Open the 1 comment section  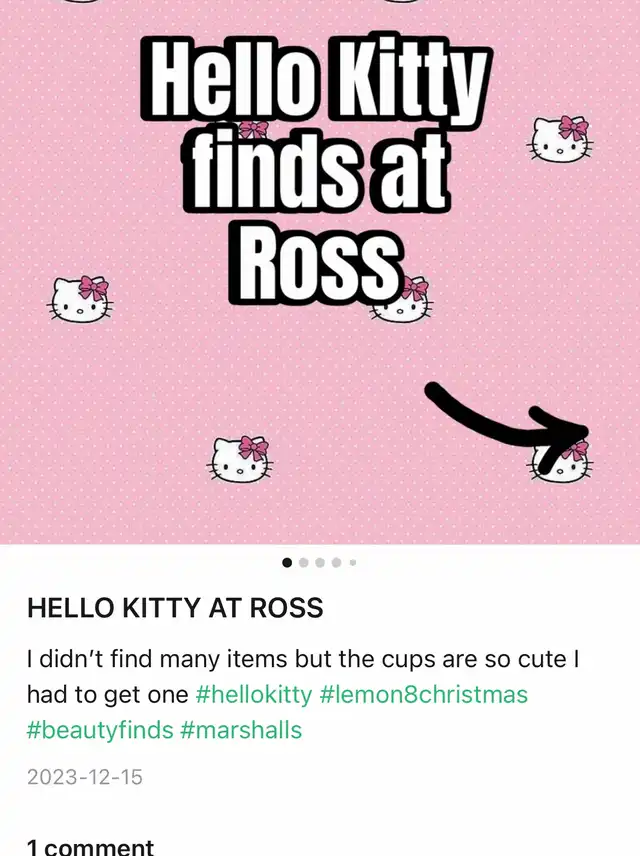(91, 847)
